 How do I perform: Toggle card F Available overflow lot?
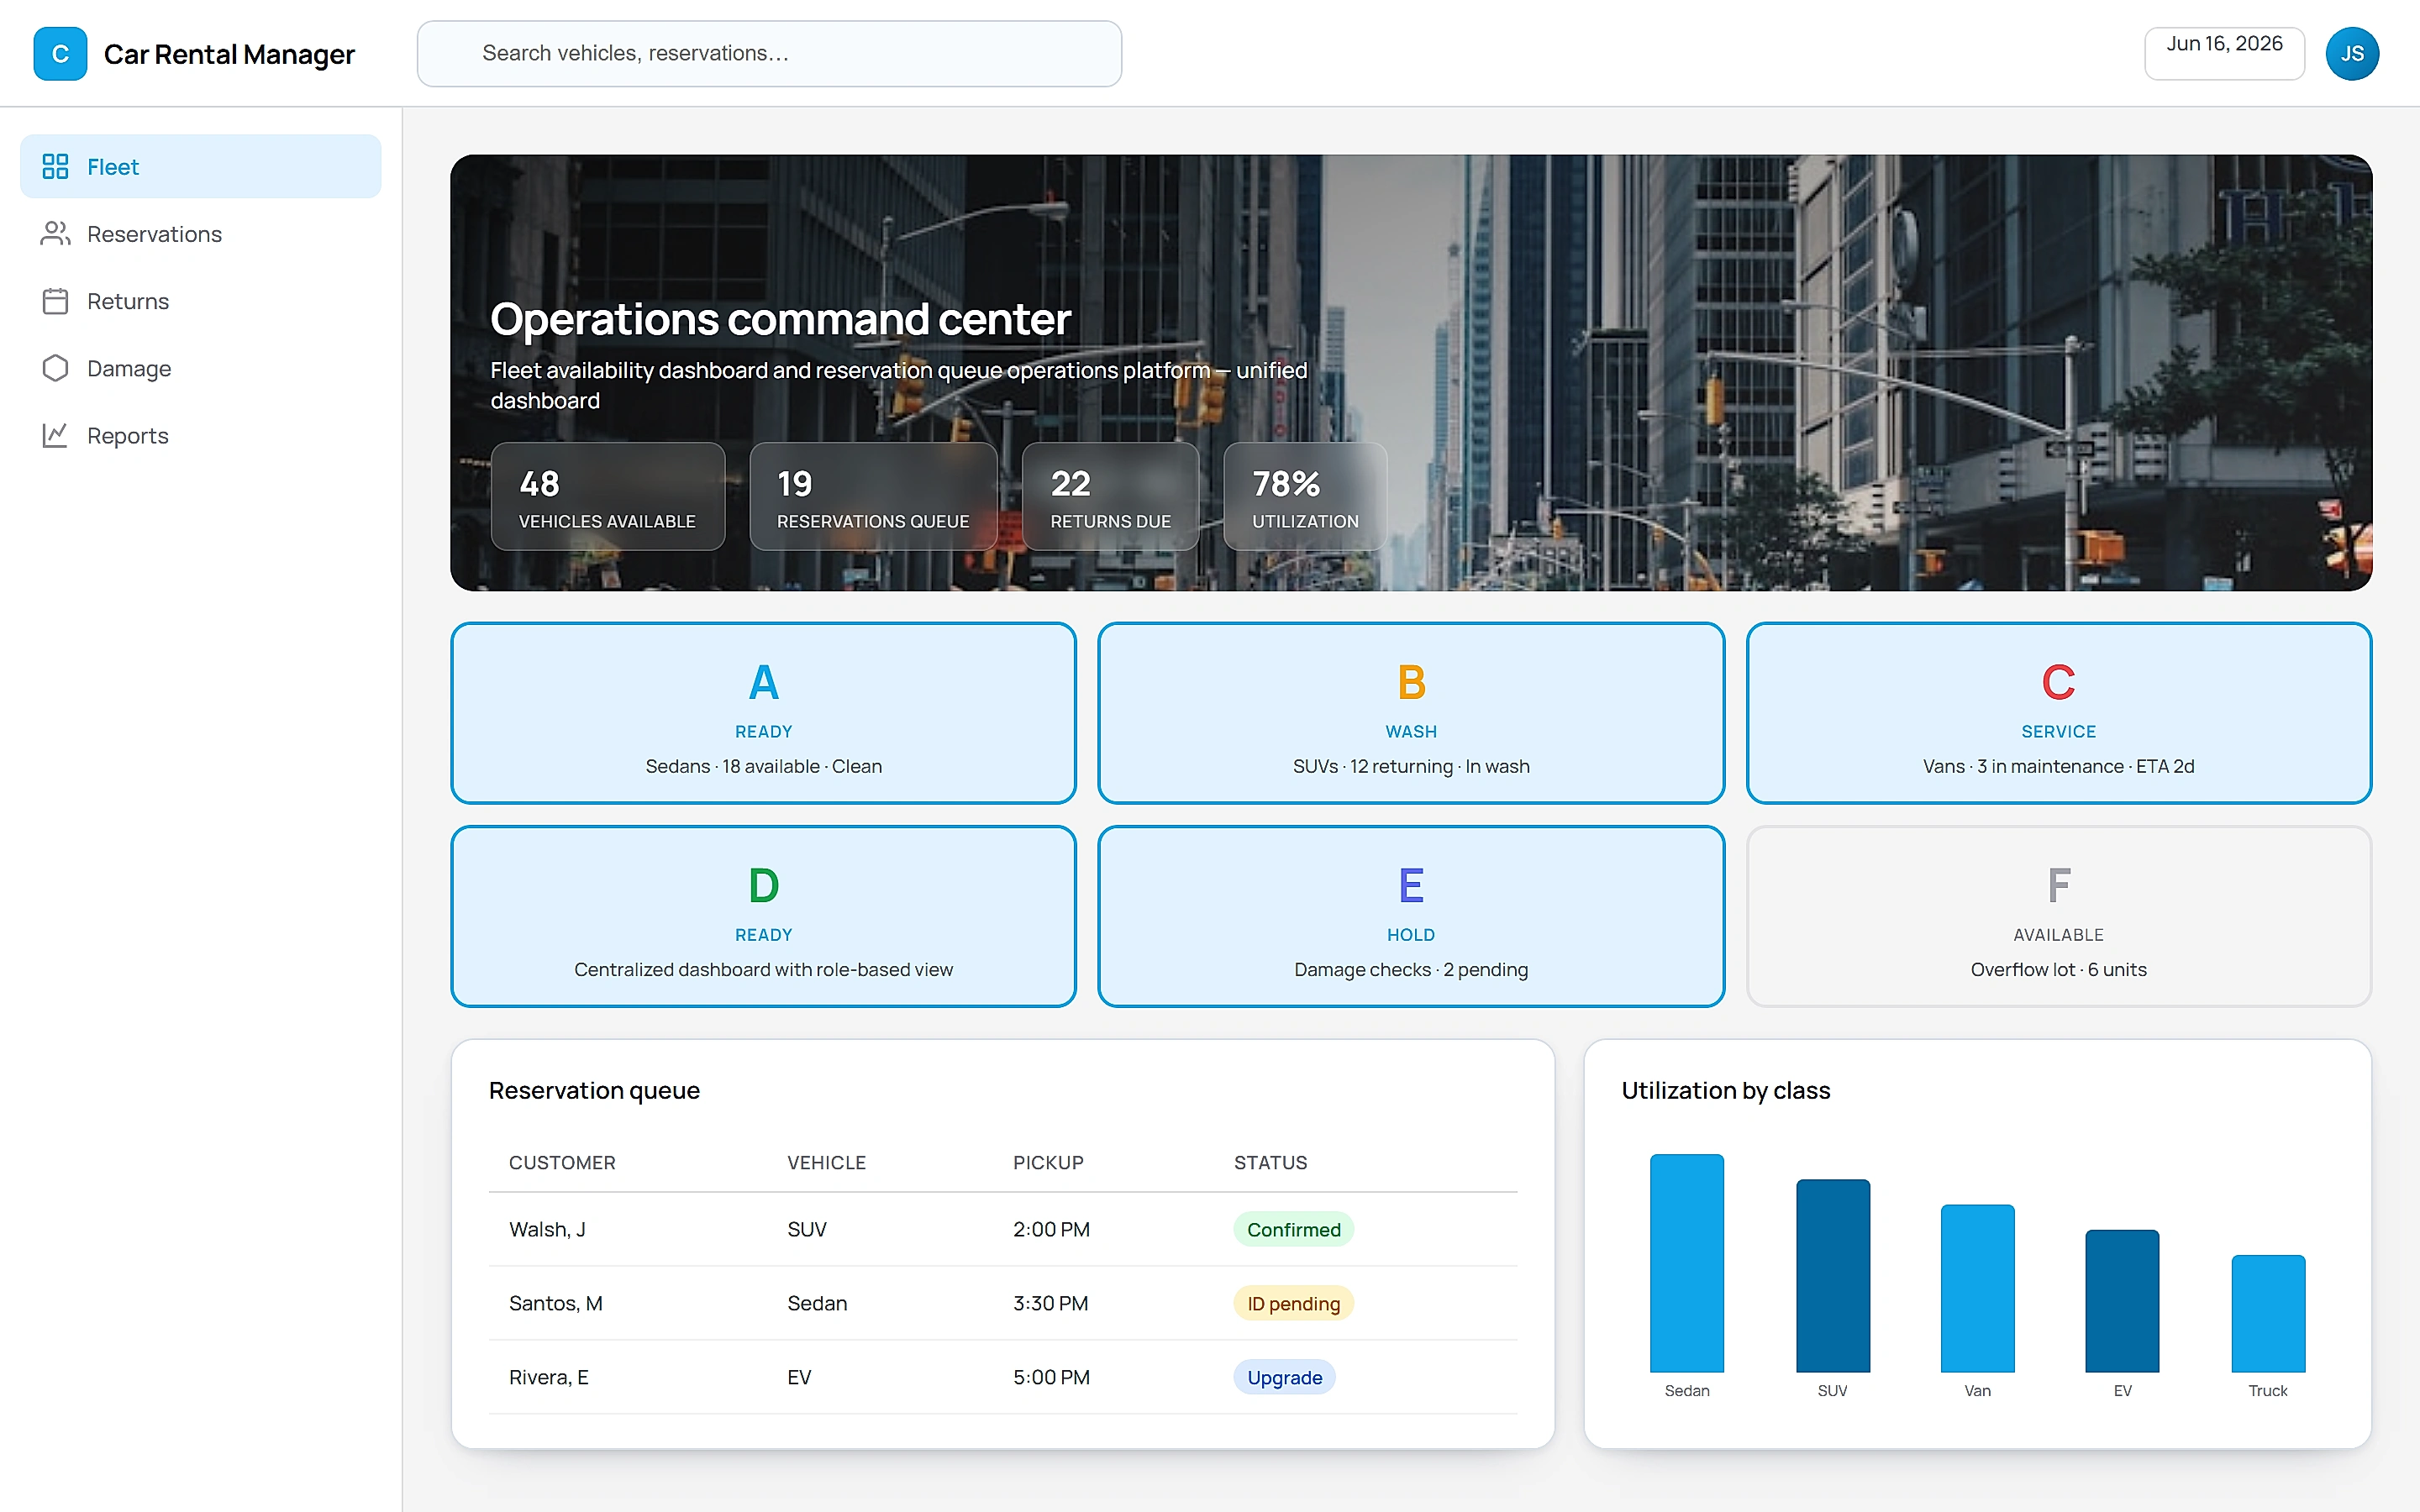[x=2058, y=916]
